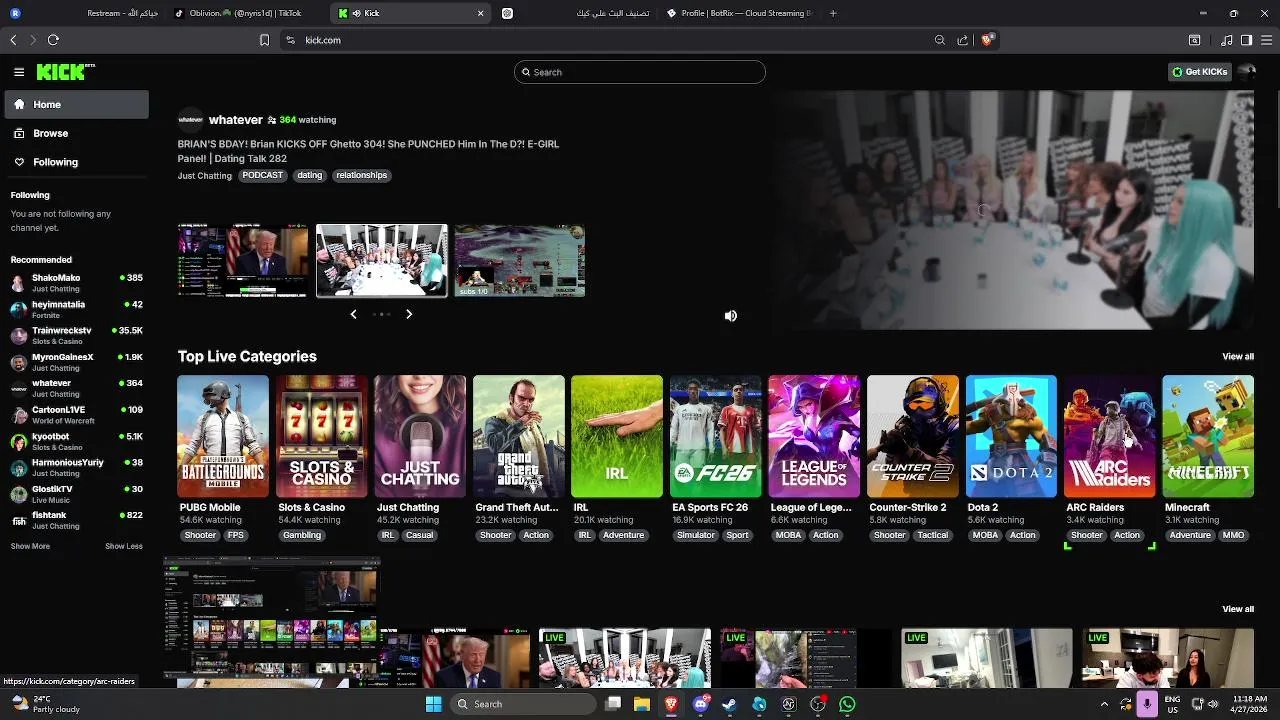Open heyimnatalia recommended channel
1280x720 pixels.
[x=76, y=309]
